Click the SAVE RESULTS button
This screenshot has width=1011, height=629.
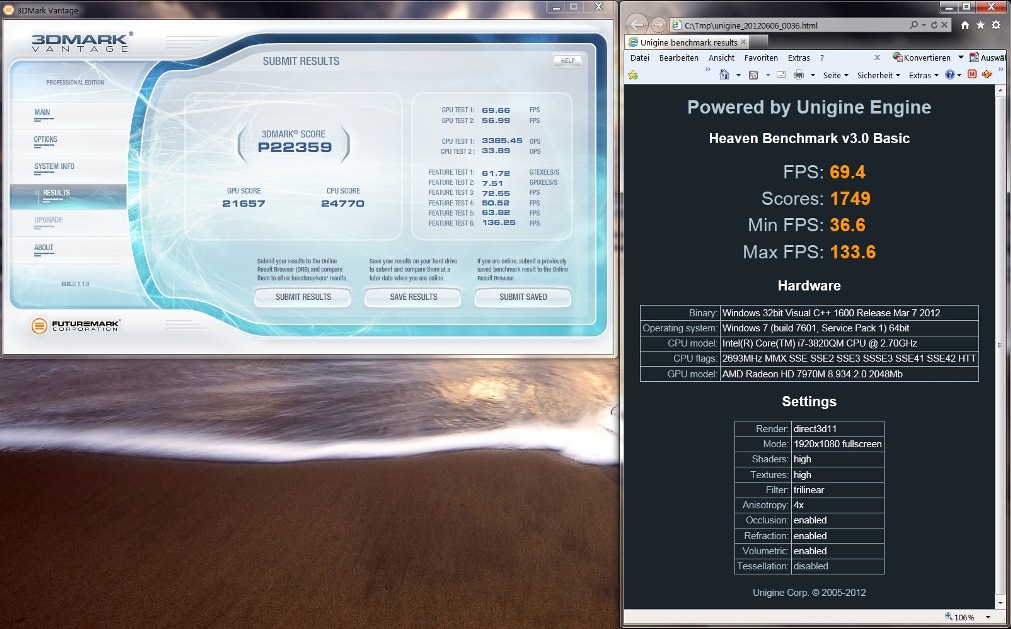(x=413, y=297)
